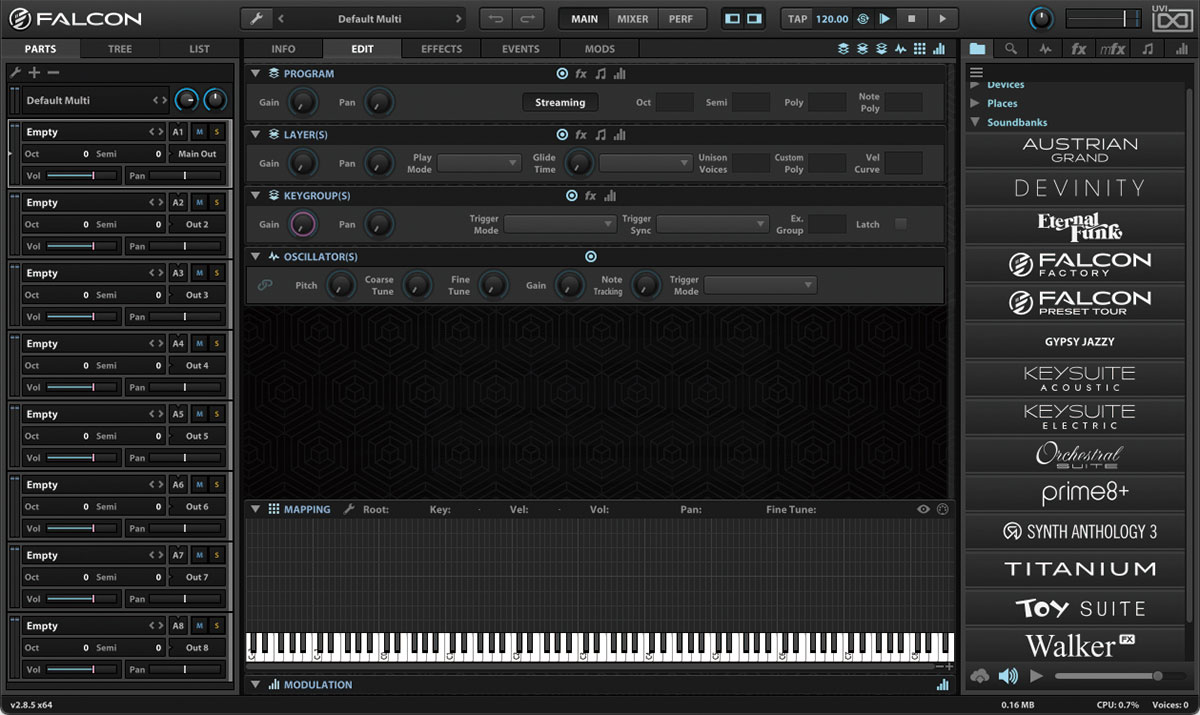Screen dimensions: 1200x715
Task: Open the keygroup Trigger Mode dropdown
Action: pyautogui.click(x=559, y=224)
